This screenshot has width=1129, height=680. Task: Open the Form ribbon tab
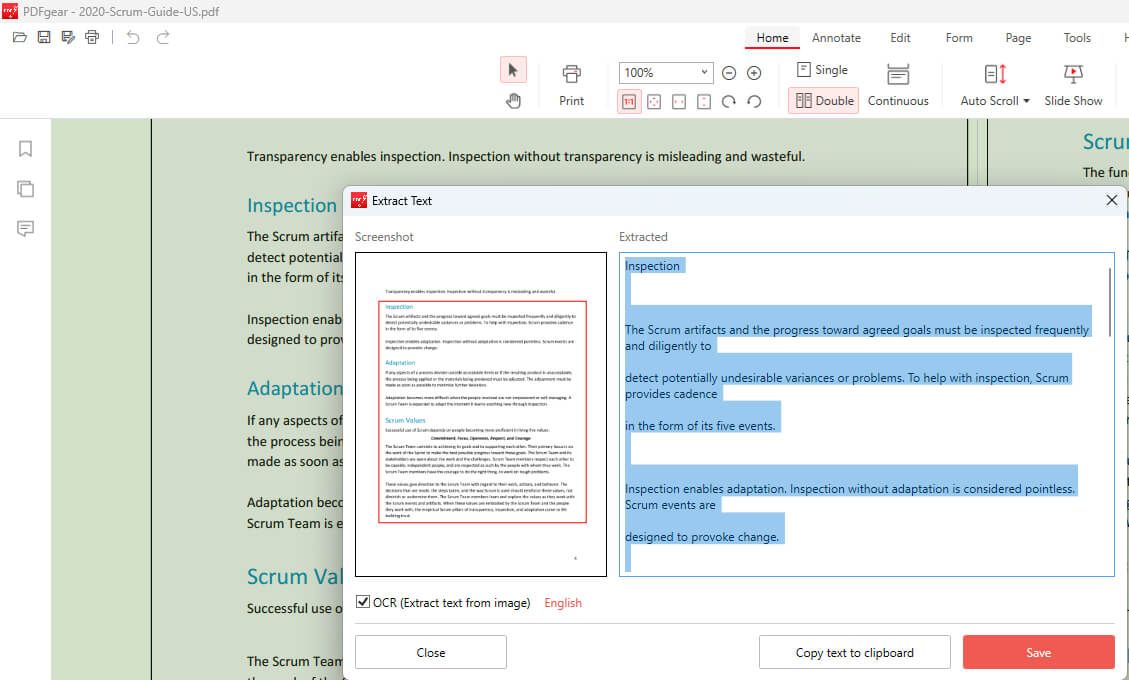958,37
